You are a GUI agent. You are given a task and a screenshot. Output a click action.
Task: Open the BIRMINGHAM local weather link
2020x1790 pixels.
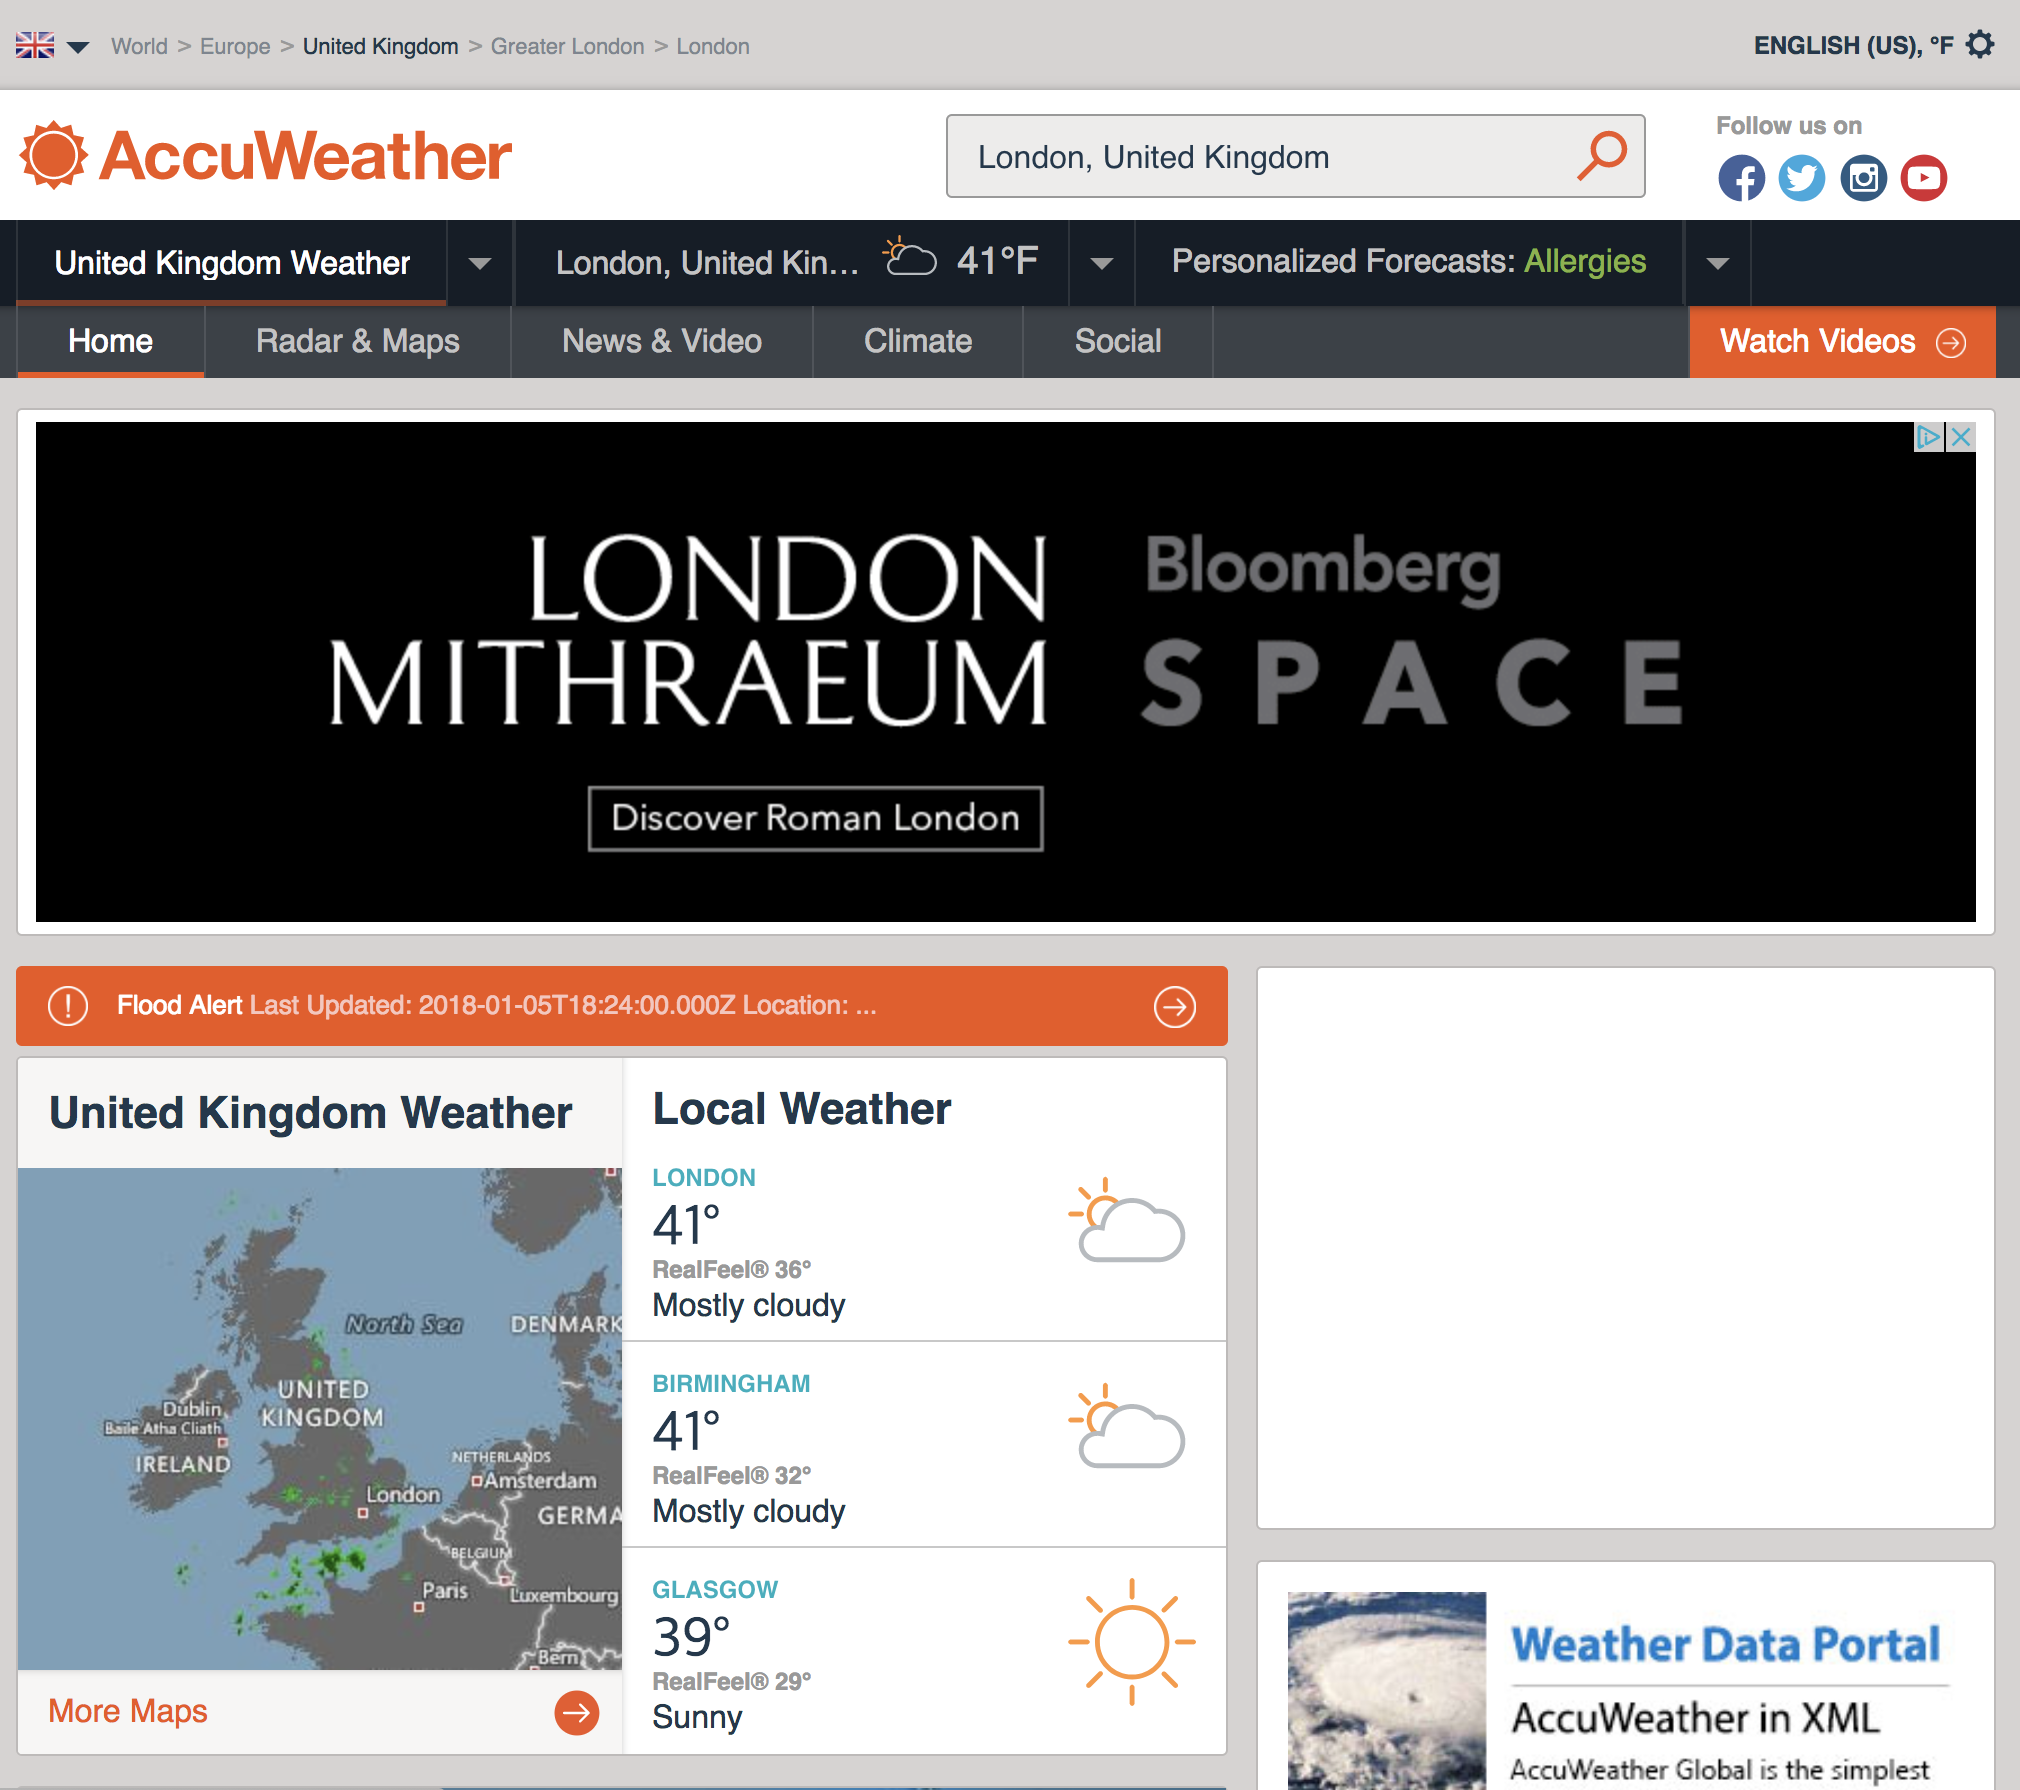[731, 1383]
